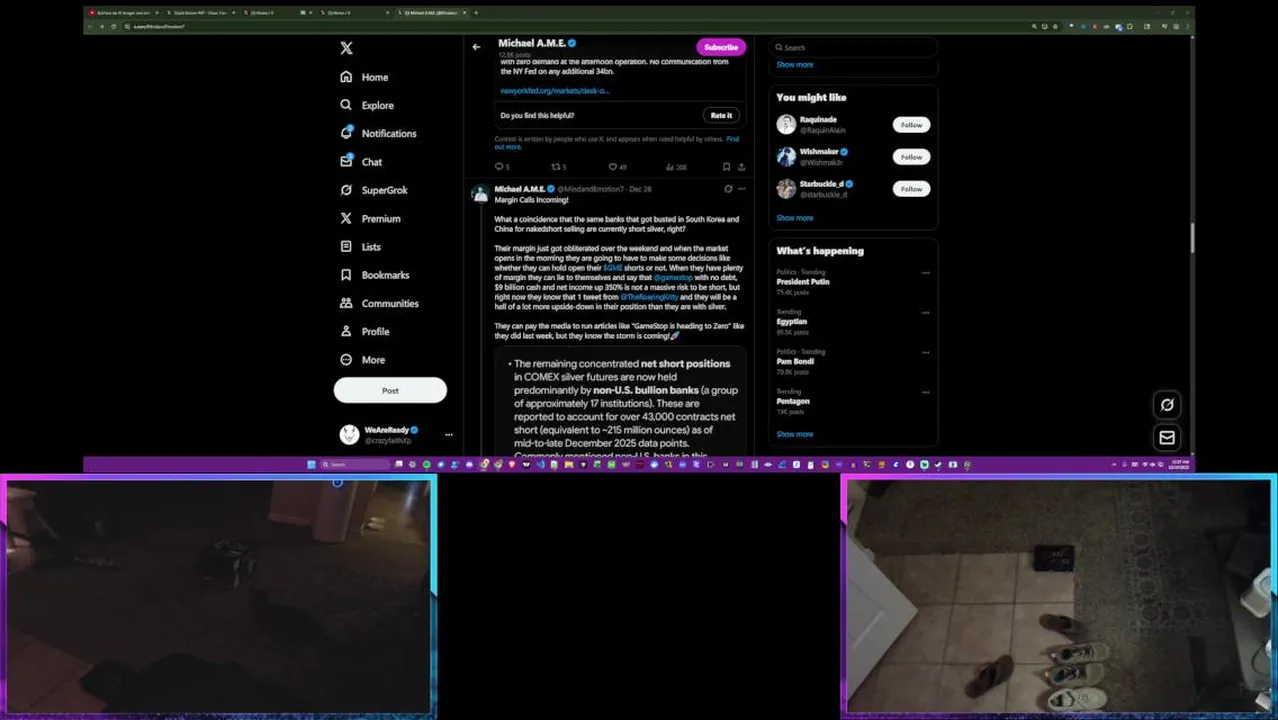Click the floating Messages envelope button
Viewport: 1278px width, 720px height.
1167,437
